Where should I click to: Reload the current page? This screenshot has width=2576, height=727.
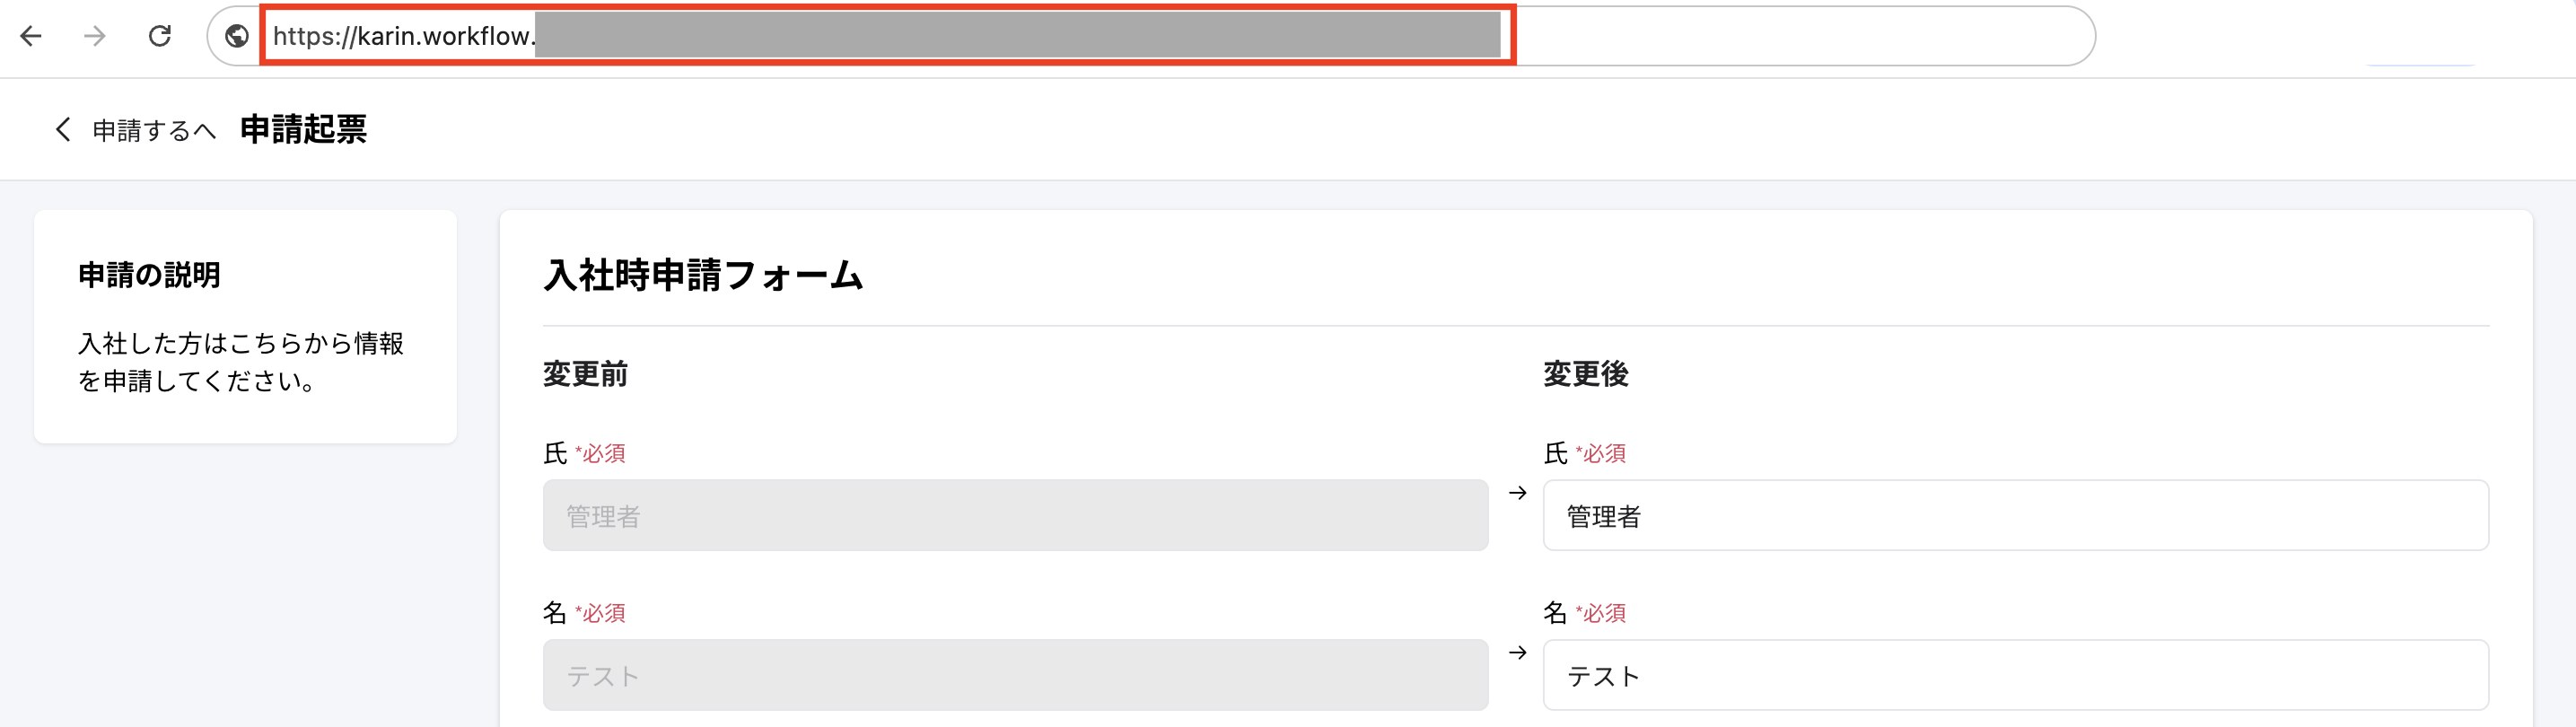[x=160, y=37]
